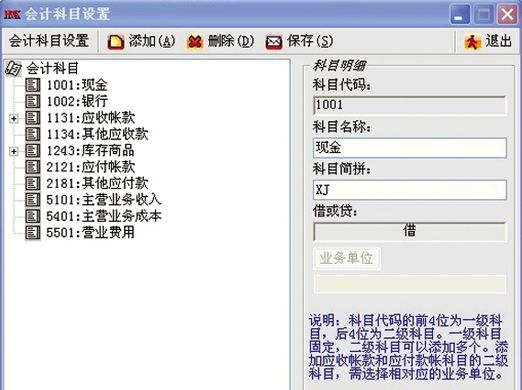The height and width of the screenshot is (390, 522).
Task: Select 5101:主营业务收入 account
Action: coord(104,200)
